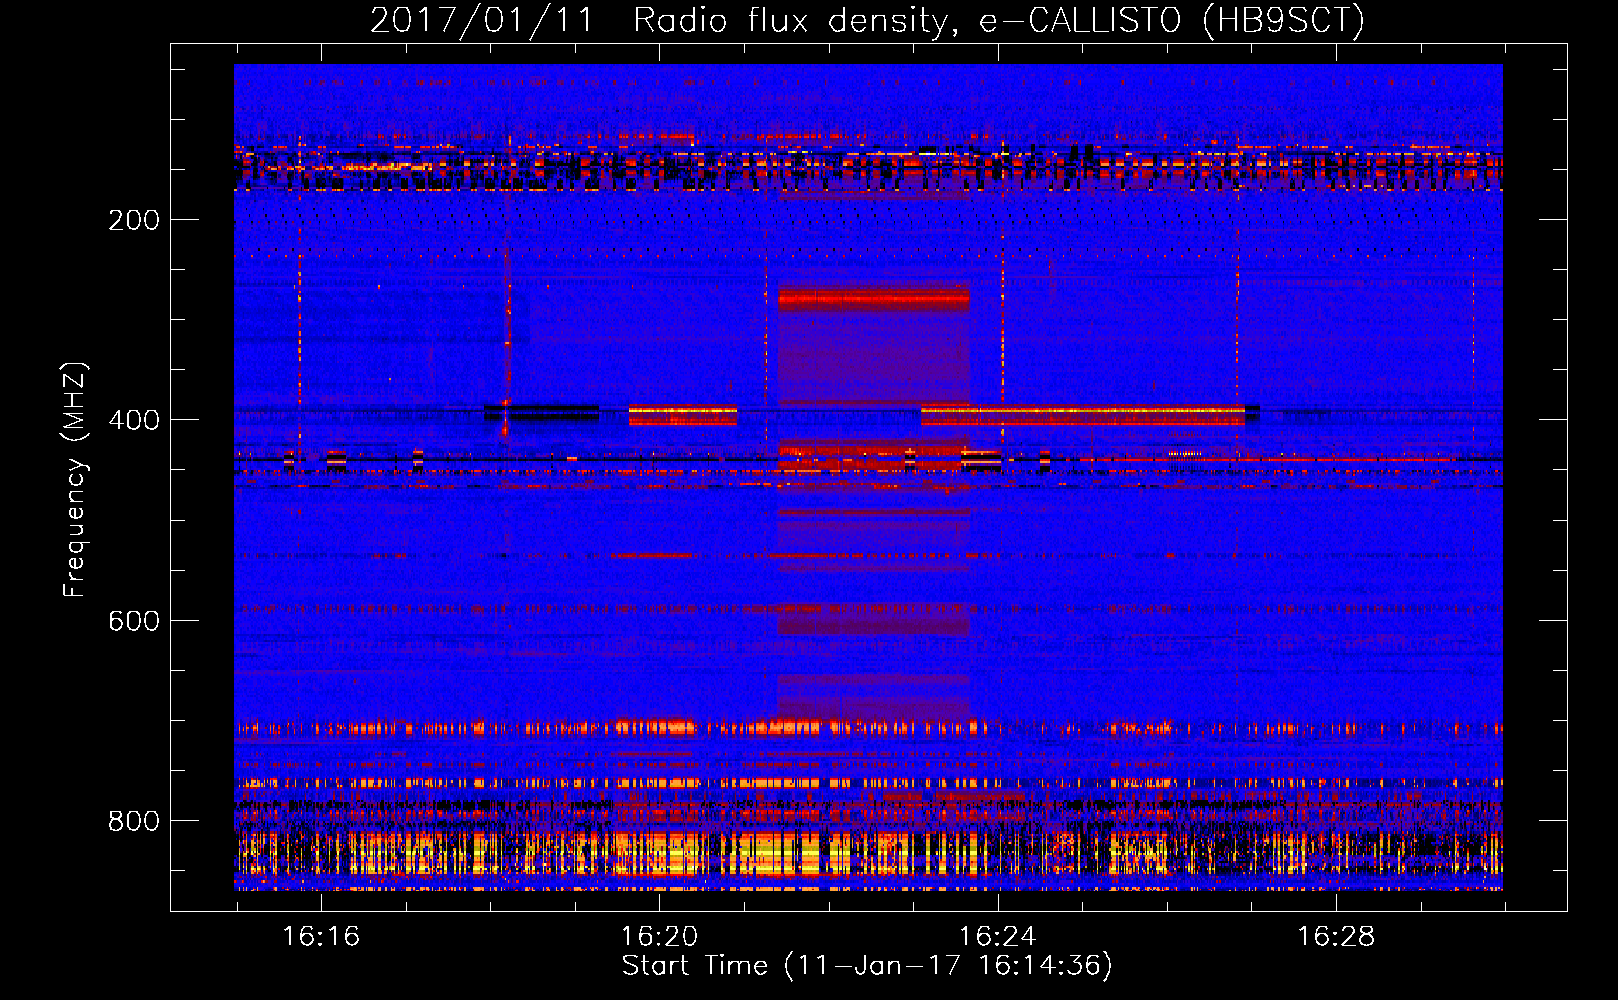The image size is (1618, 1000).
Task: Click the 16:24 time tick label
Action: (x=998, y=937)
